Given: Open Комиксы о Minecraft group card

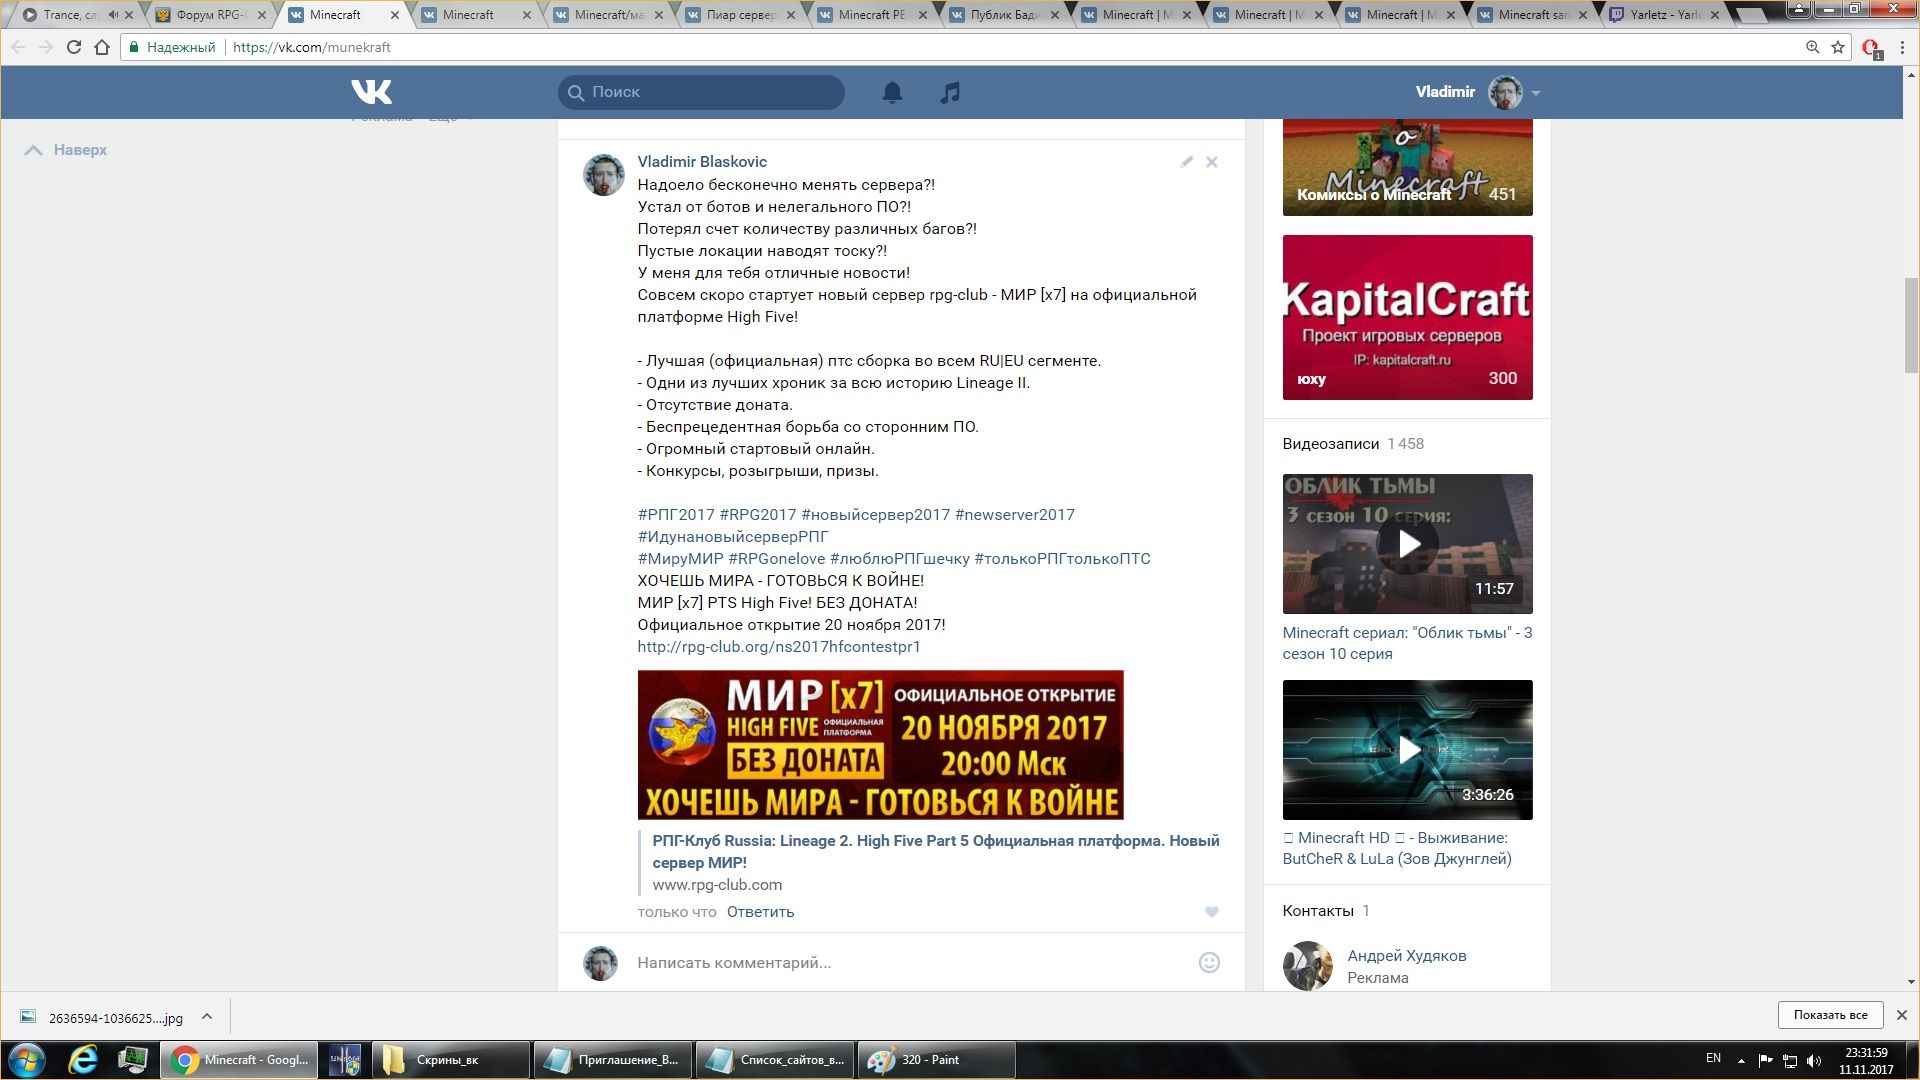Looking at the screenshot, I should (1407, 167).
